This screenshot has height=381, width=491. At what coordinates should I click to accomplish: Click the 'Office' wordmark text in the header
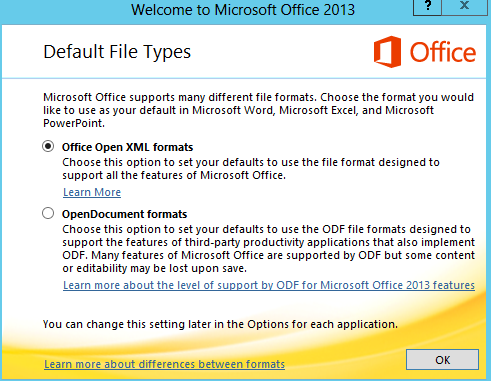(443, 52)
